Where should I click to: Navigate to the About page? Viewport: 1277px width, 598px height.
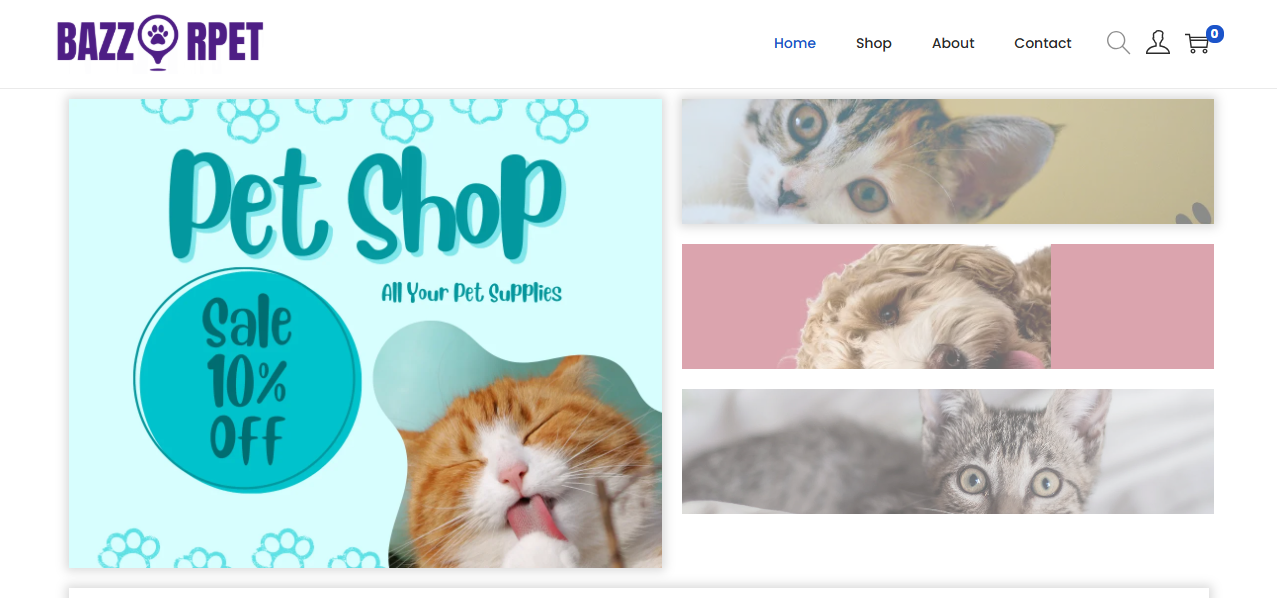tap(953, 43)
